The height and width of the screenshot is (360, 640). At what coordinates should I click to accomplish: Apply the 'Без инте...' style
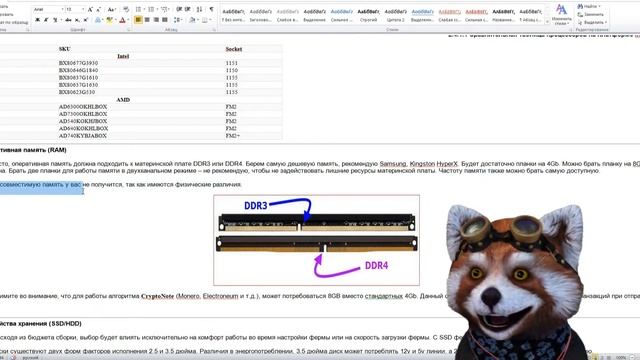(233, 16)
